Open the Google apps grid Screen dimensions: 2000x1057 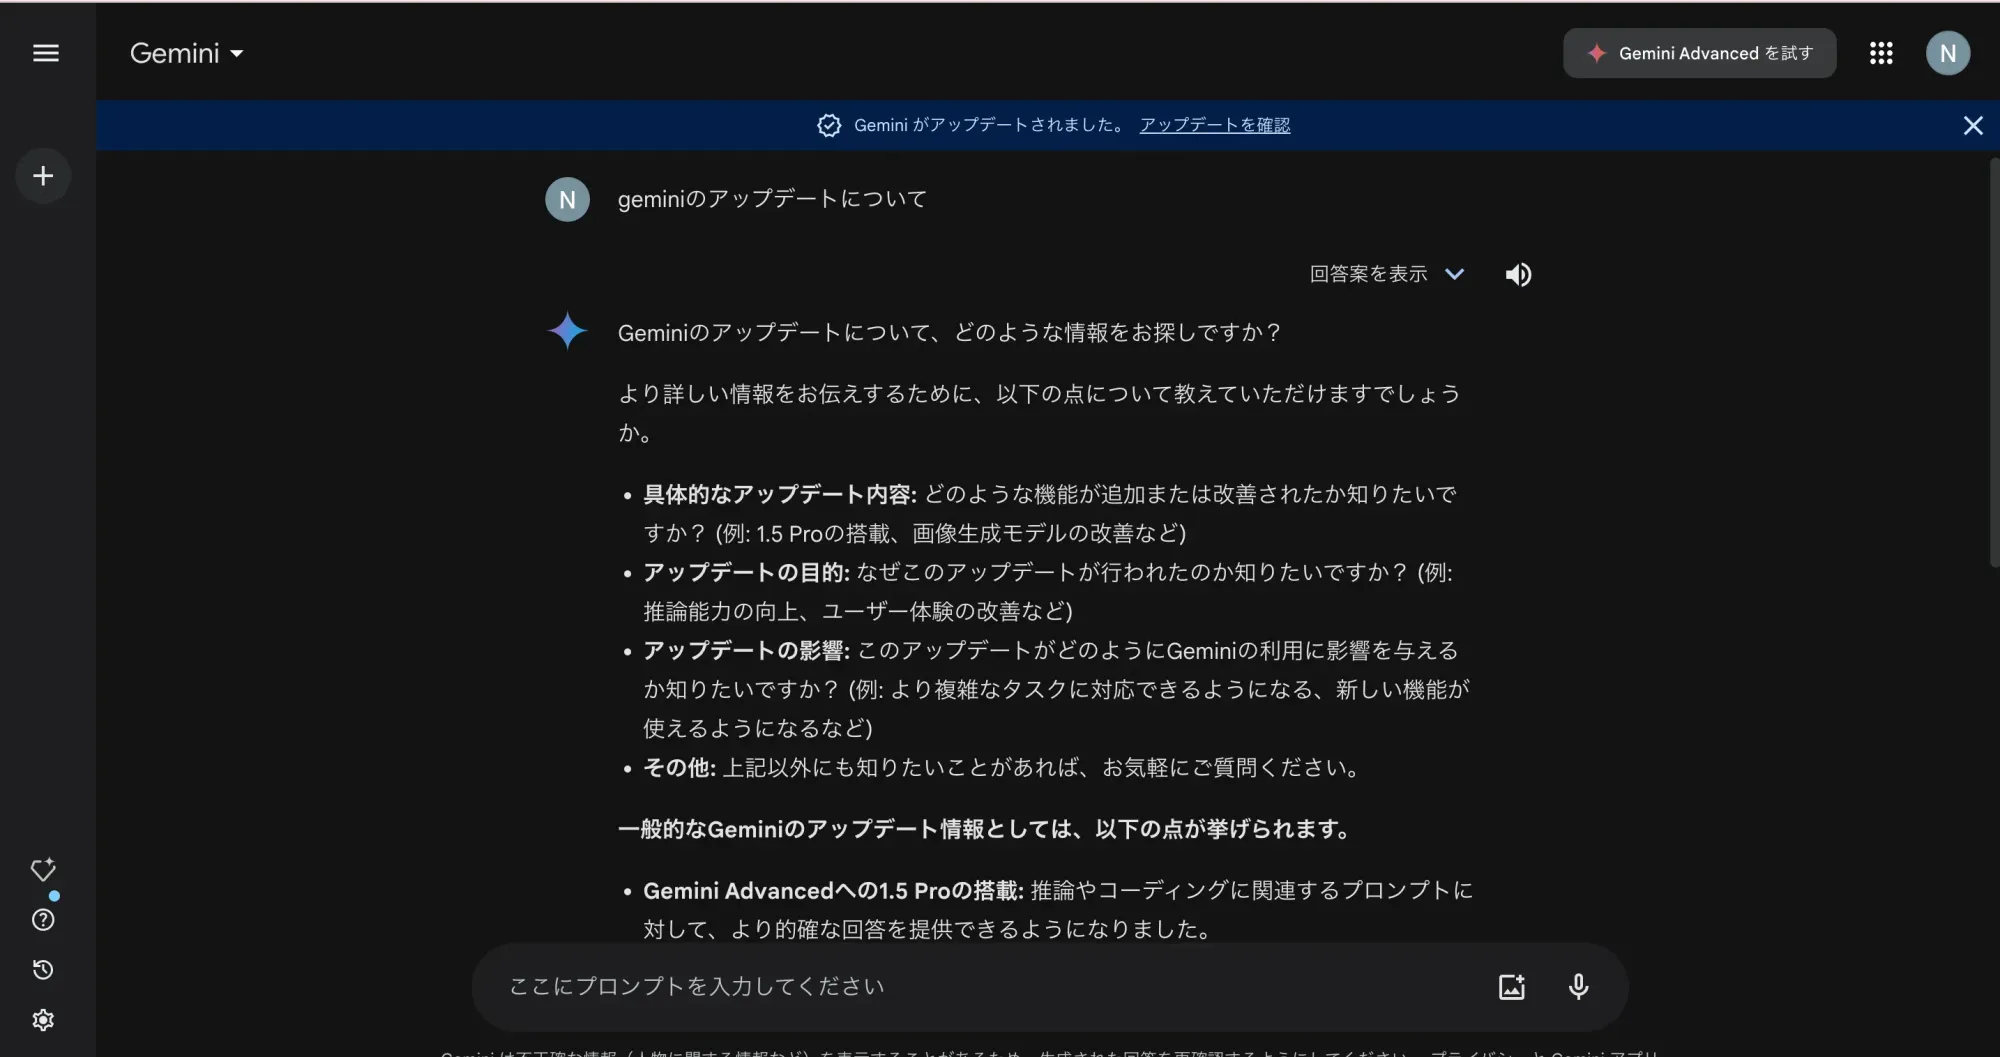click(x=1881, y=53)
